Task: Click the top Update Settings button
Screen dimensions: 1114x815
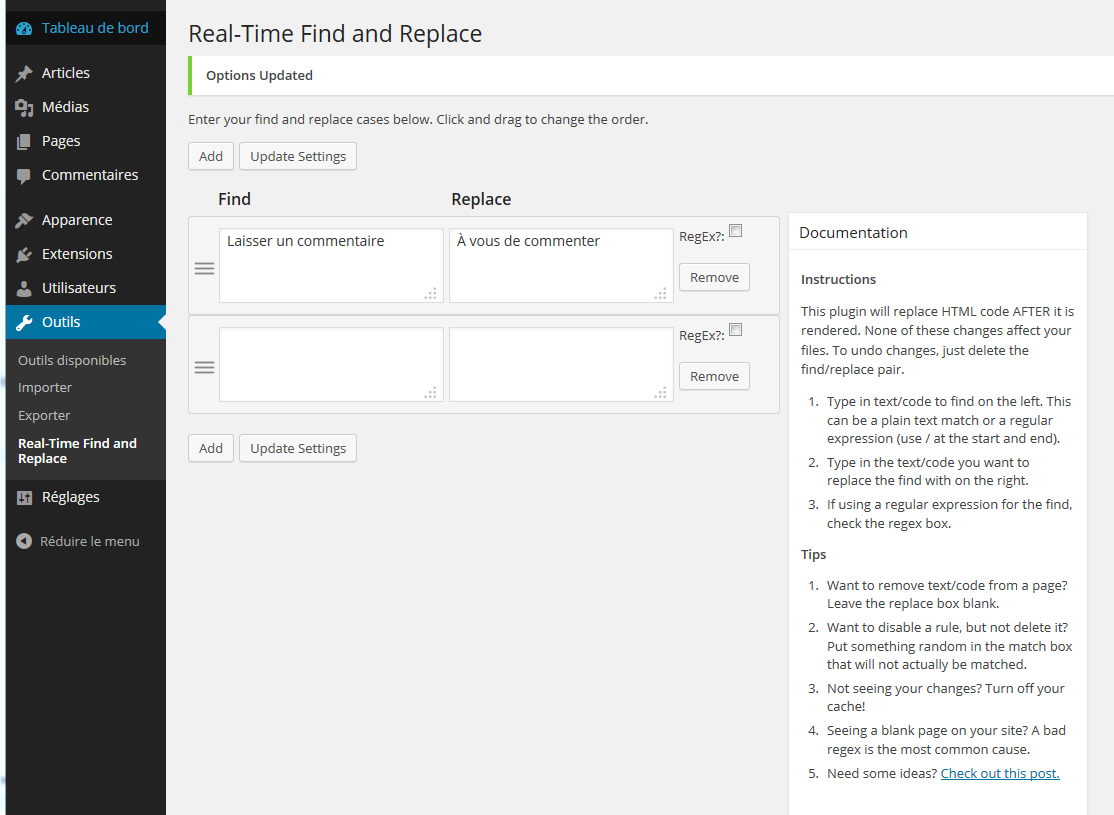Action: (x=298, y=156)
